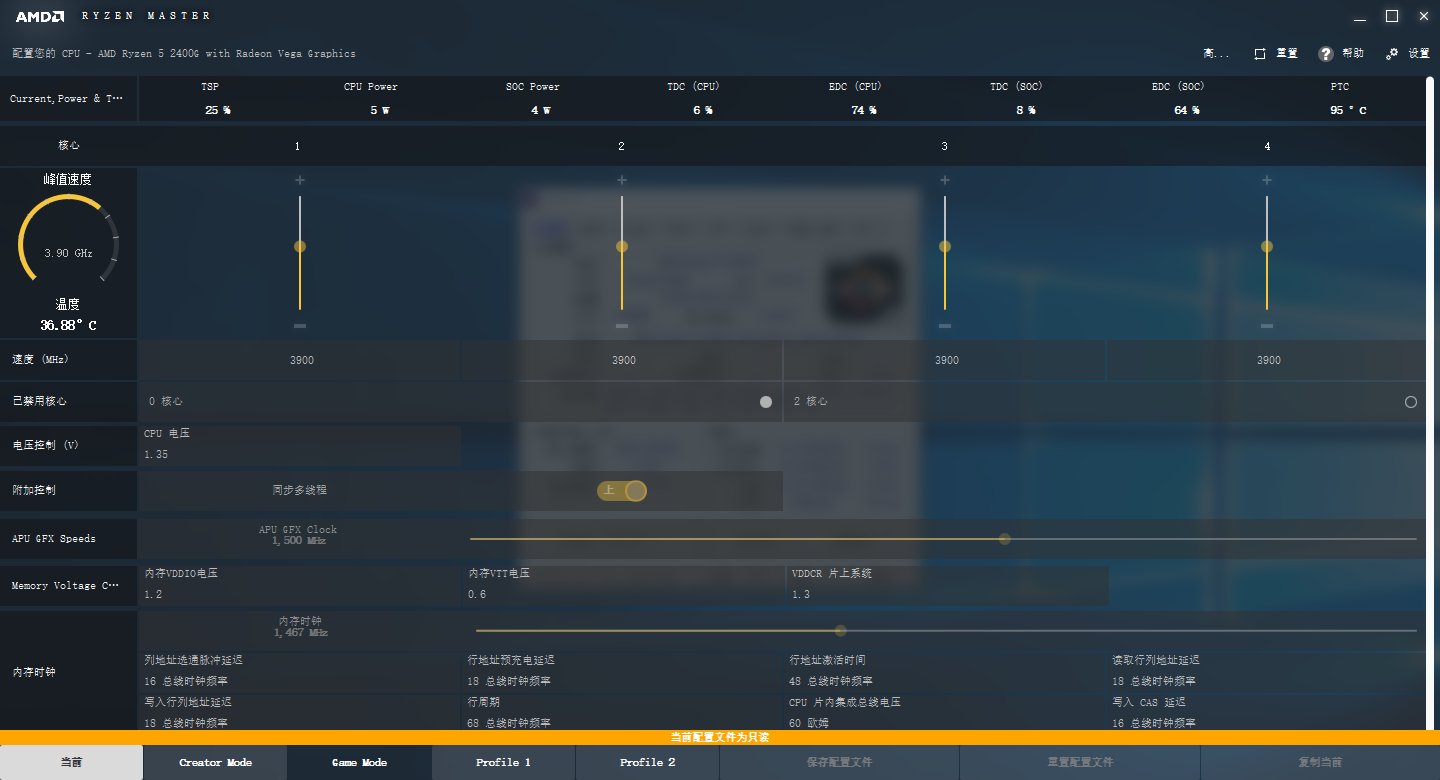Open the Profile 1 tab
Screen dimensions: 1440x780
(x=503, y=762)
